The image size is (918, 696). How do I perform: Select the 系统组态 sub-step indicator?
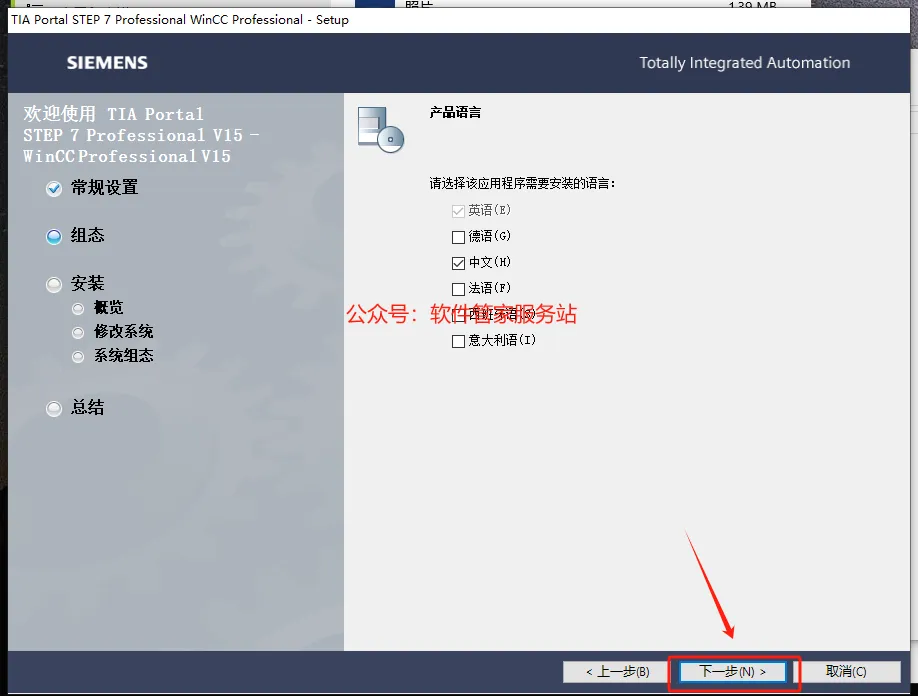78,356
